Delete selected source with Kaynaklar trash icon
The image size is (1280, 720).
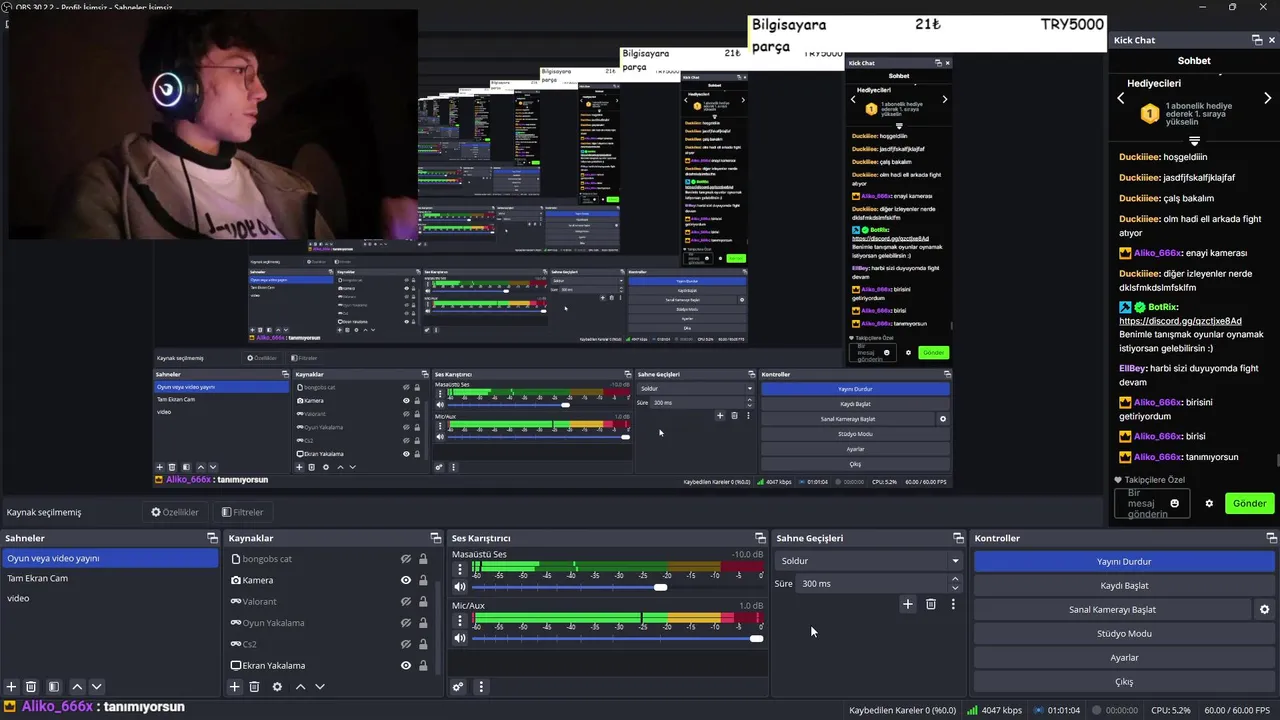tap(254, 687)
